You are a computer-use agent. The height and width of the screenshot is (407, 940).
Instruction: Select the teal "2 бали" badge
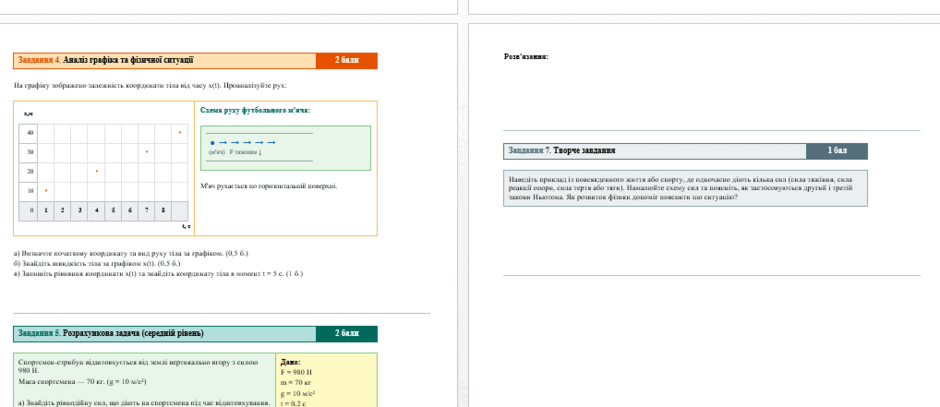pos(347,334)
